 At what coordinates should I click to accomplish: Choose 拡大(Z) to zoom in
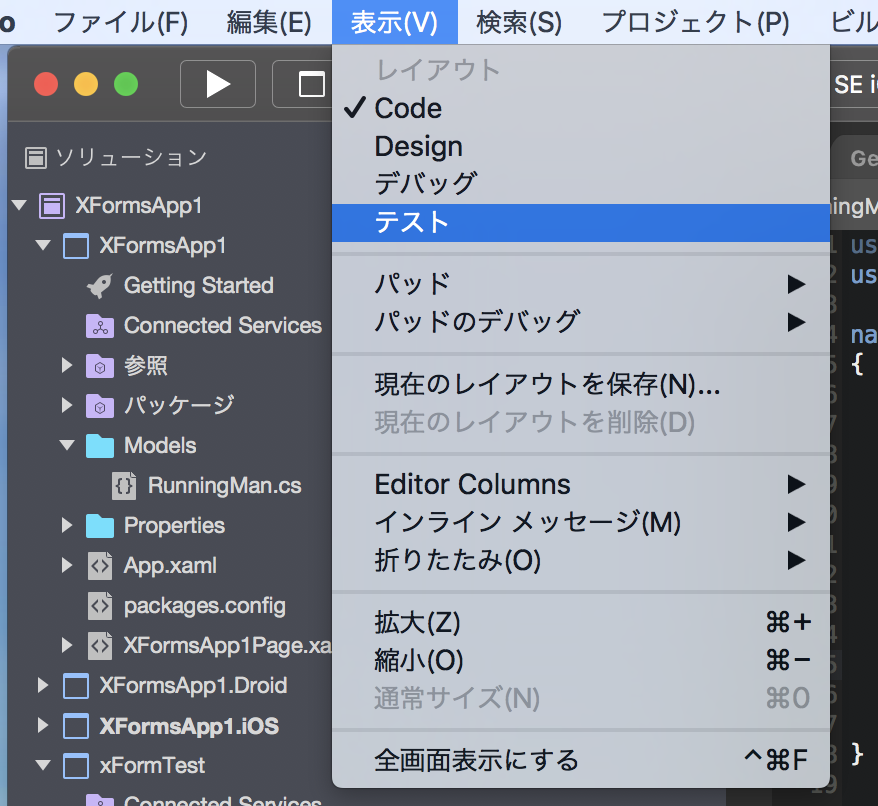click(x=581, y=623)
